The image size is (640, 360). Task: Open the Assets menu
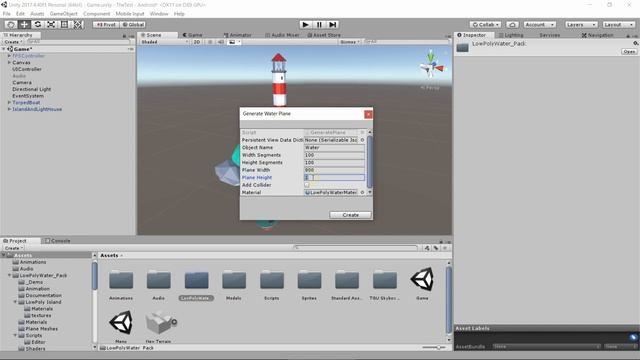37,13
